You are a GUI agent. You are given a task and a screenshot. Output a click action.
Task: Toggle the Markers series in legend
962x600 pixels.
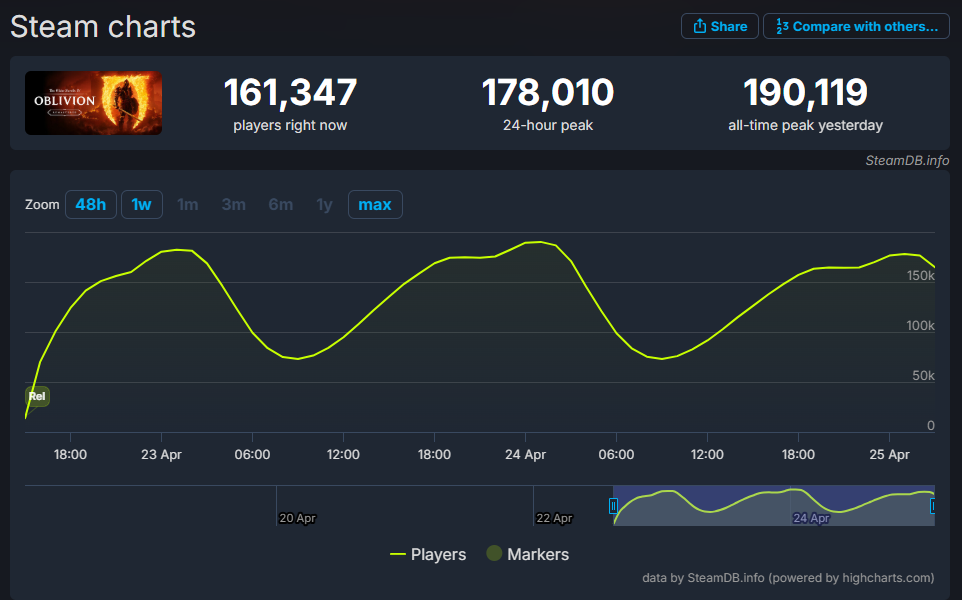[528, 555]
